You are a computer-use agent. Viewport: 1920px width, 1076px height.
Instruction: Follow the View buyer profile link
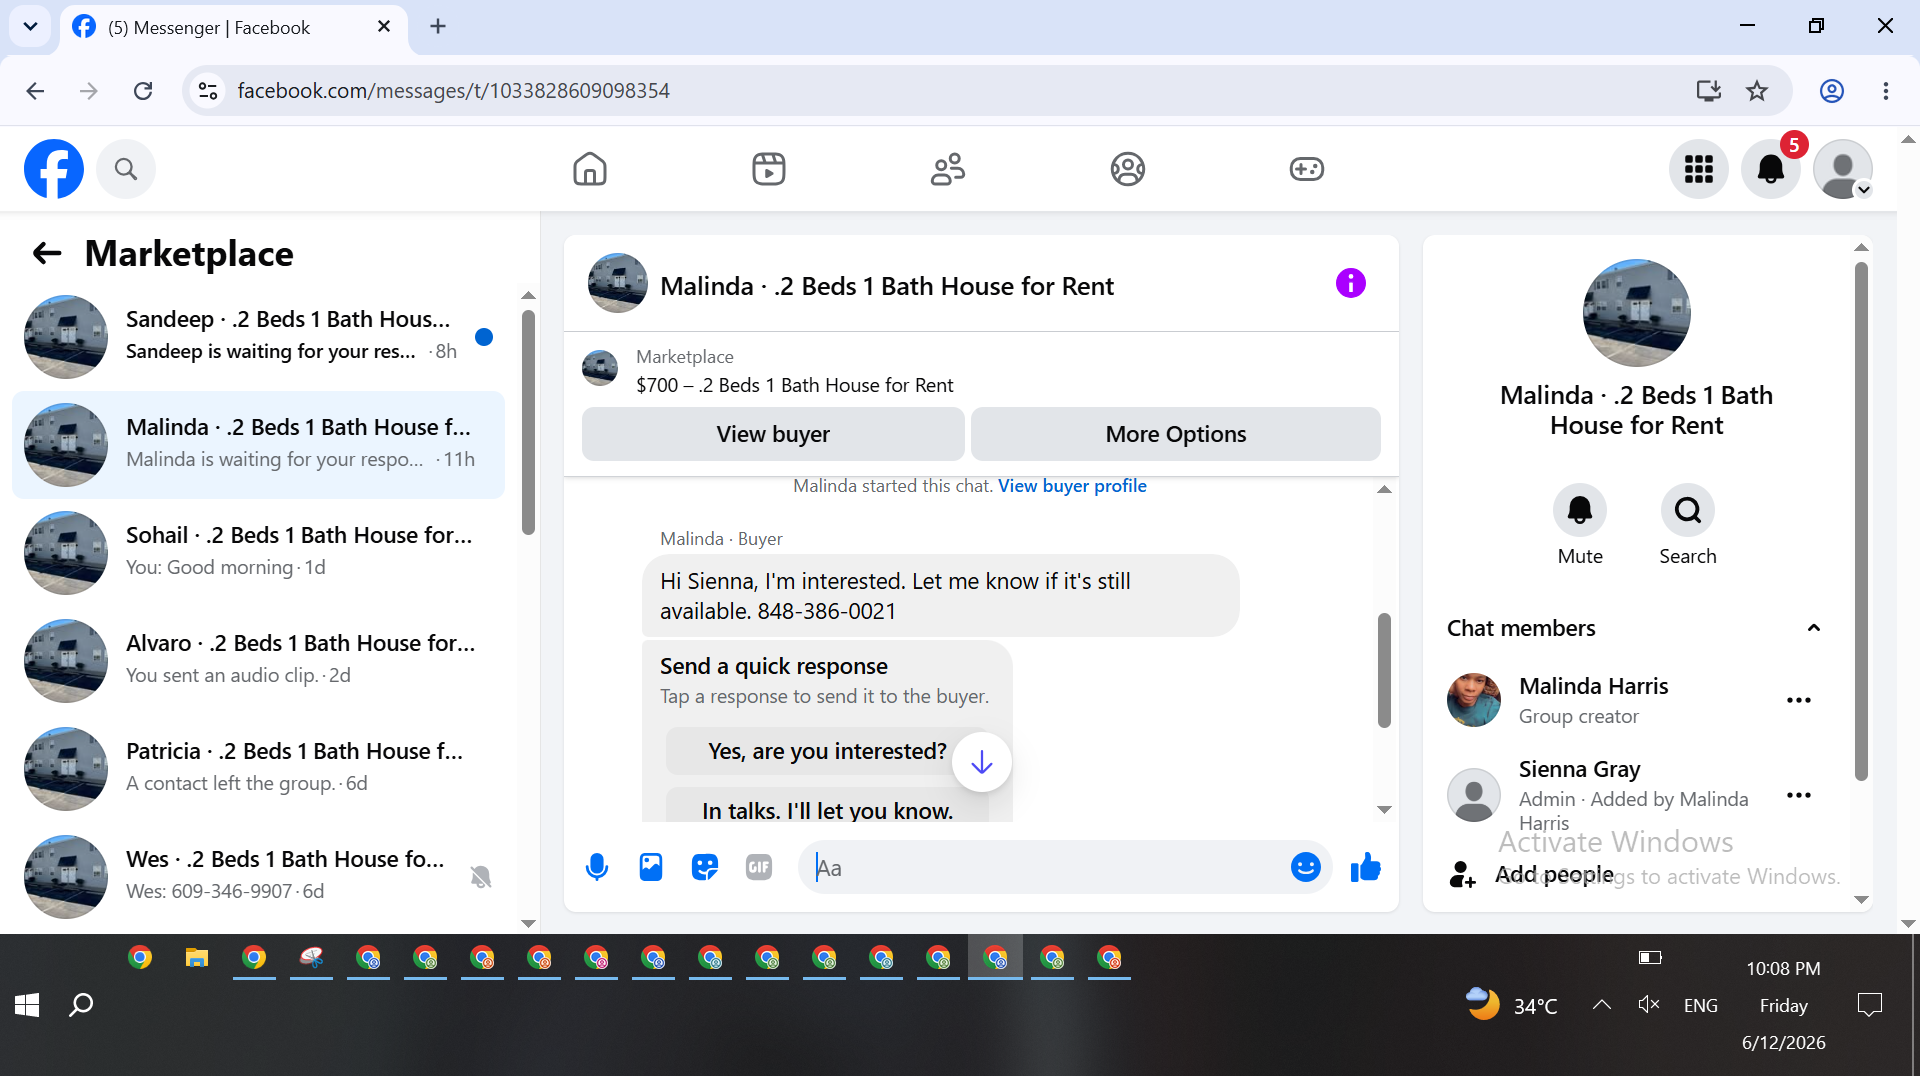pos(1072,486)
